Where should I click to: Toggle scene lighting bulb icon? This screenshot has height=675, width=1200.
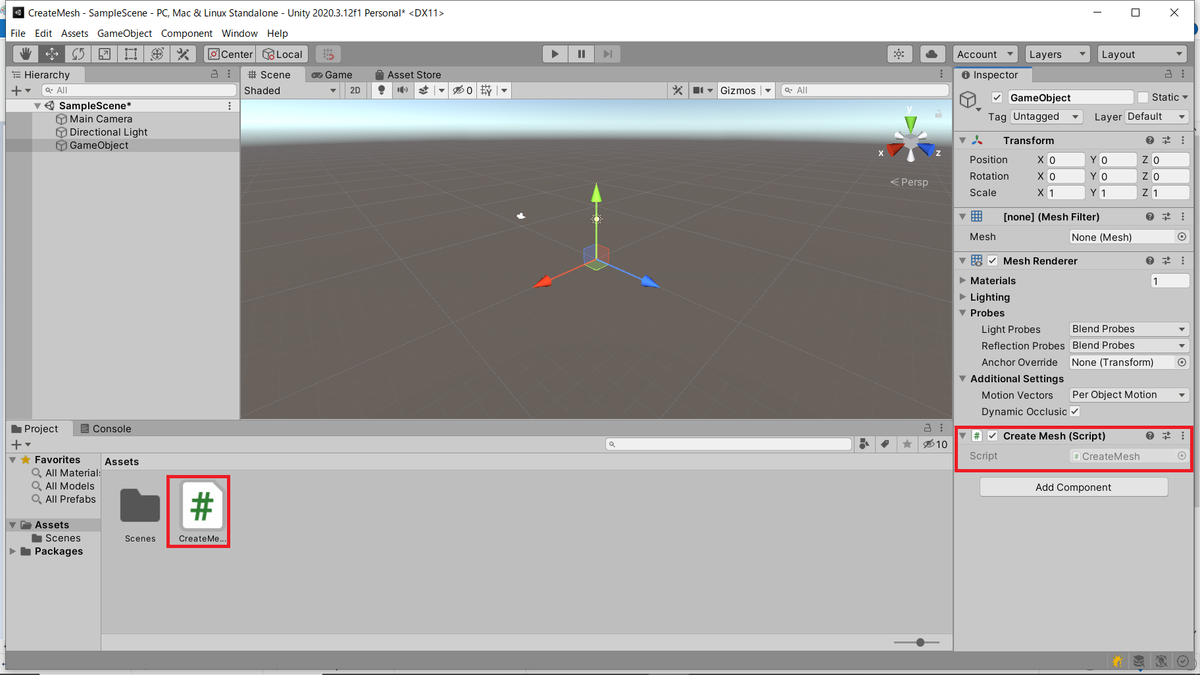click(380, 90)
